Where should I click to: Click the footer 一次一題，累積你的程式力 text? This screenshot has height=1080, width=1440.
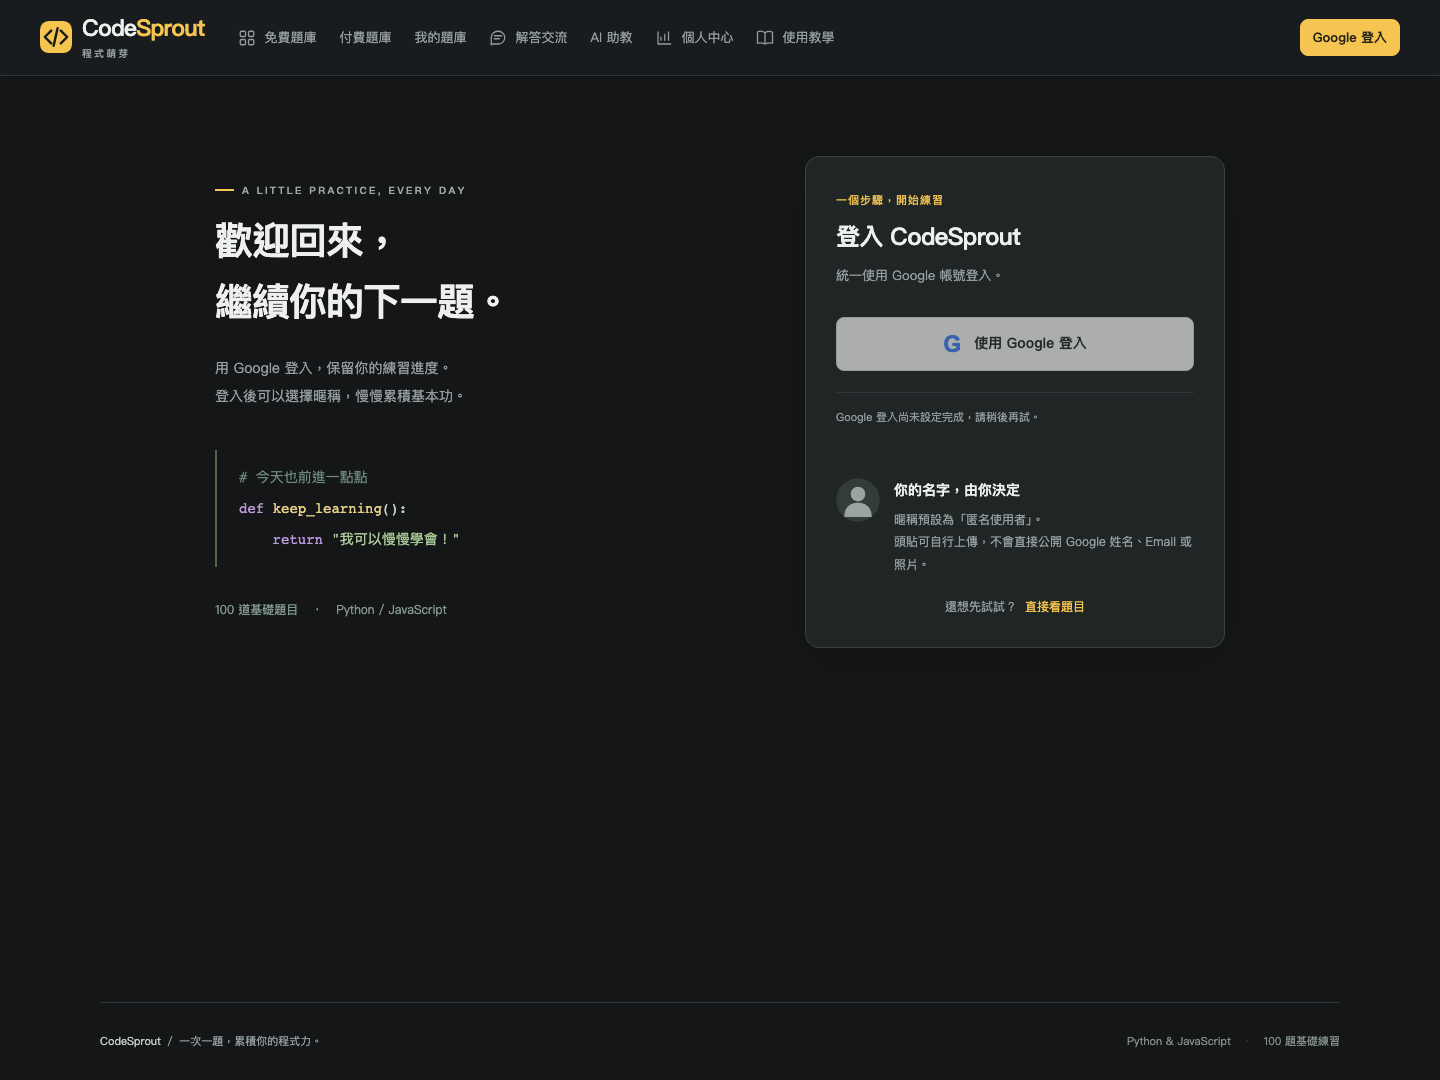(x=250, y=1041)
